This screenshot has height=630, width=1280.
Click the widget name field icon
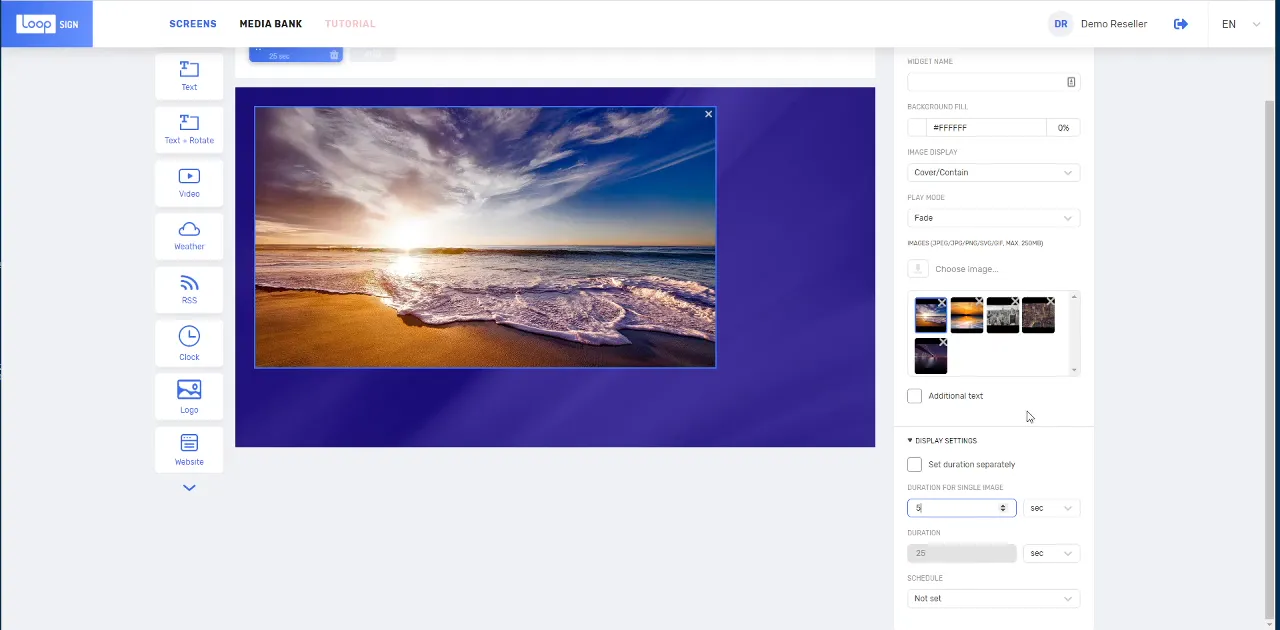1071,82
